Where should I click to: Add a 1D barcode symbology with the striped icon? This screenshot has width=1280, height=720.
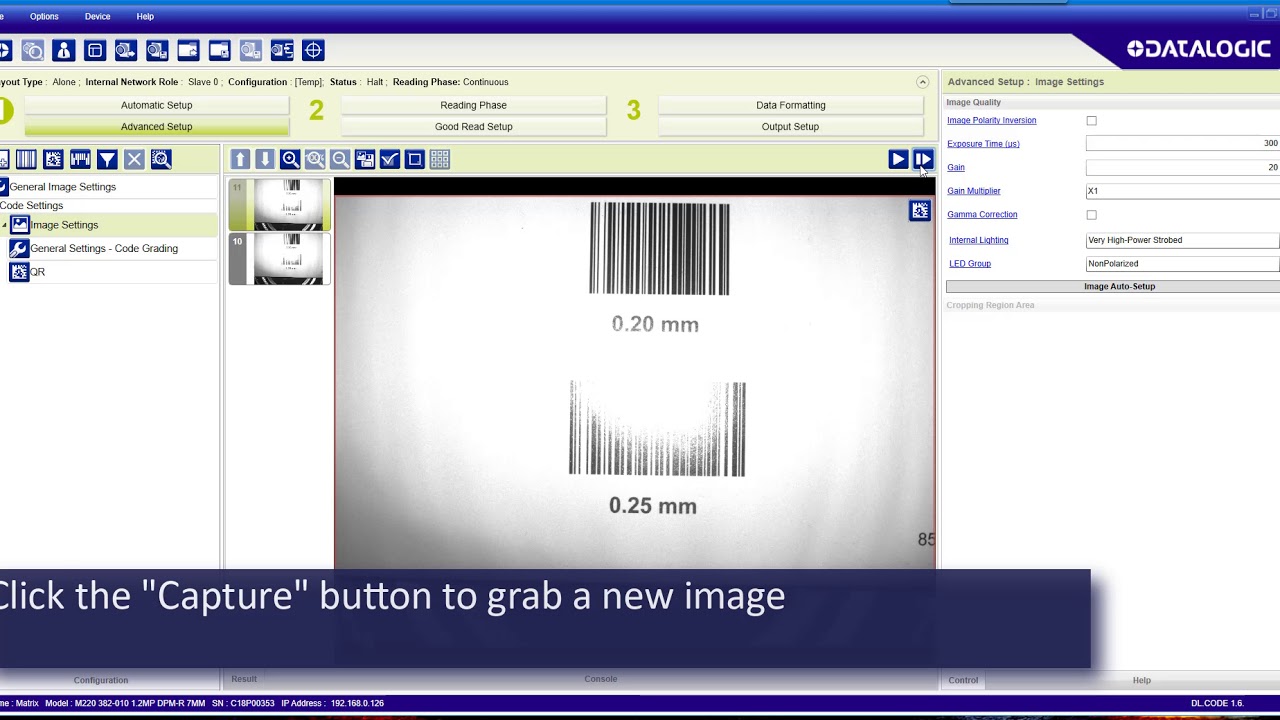click(26, 159)
